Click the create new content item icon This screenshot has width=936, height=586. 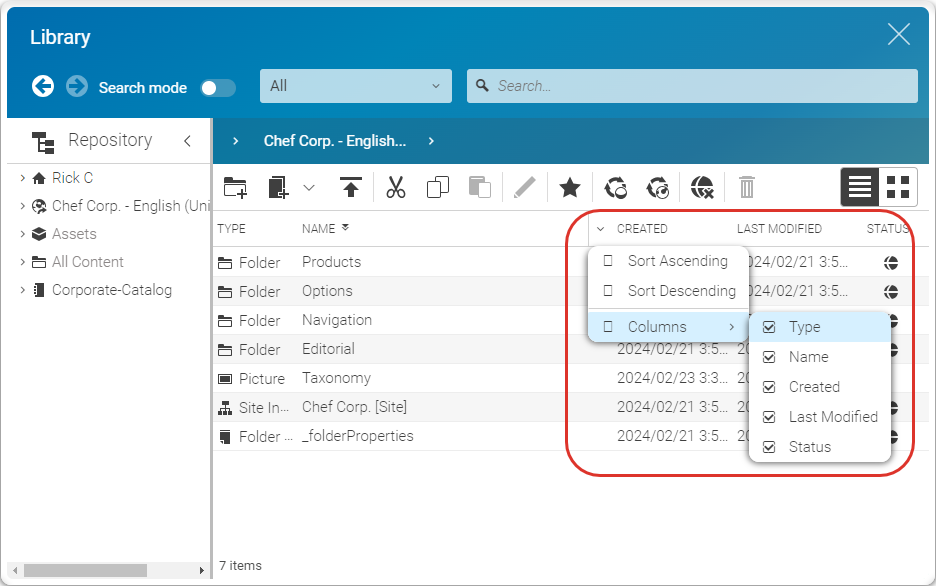pos(278,187)
